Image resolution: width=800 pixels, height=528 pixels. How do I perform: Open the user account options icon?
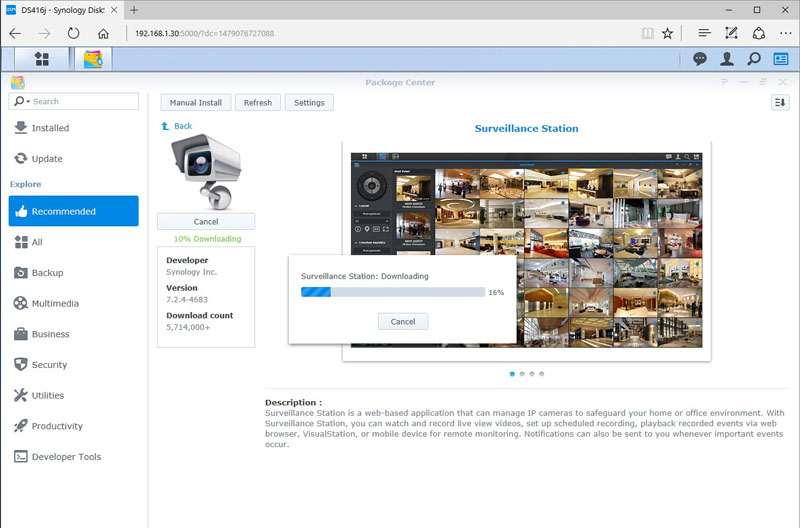727,59
